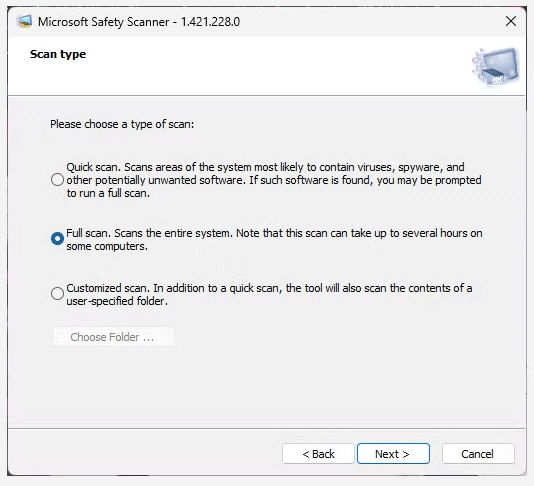Click the Full scan description label
The image size is (534, 486).
[274, 239]
